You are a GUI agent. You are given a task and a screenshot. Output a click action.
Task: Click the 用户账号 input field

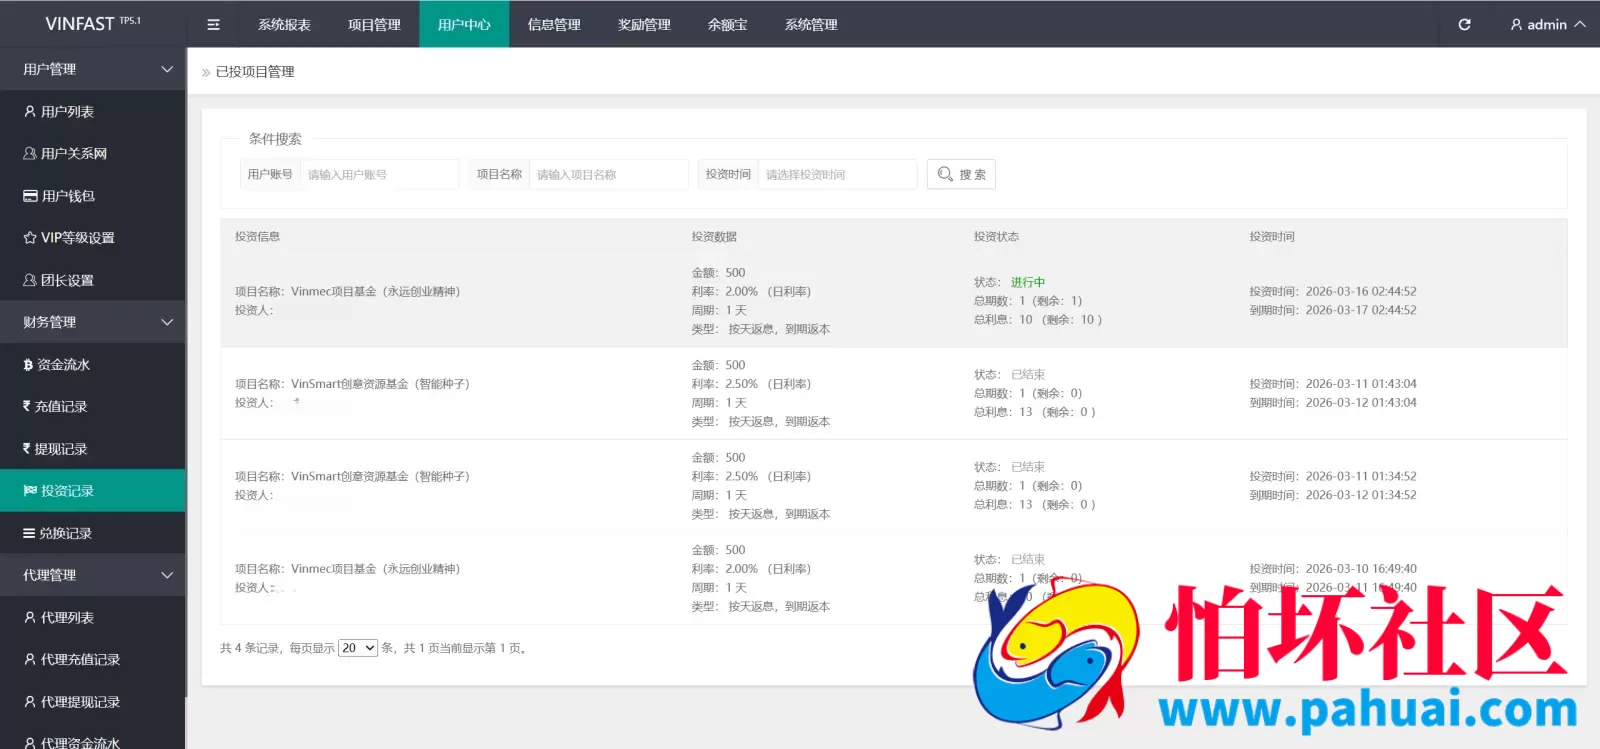(x=379, y=174)
